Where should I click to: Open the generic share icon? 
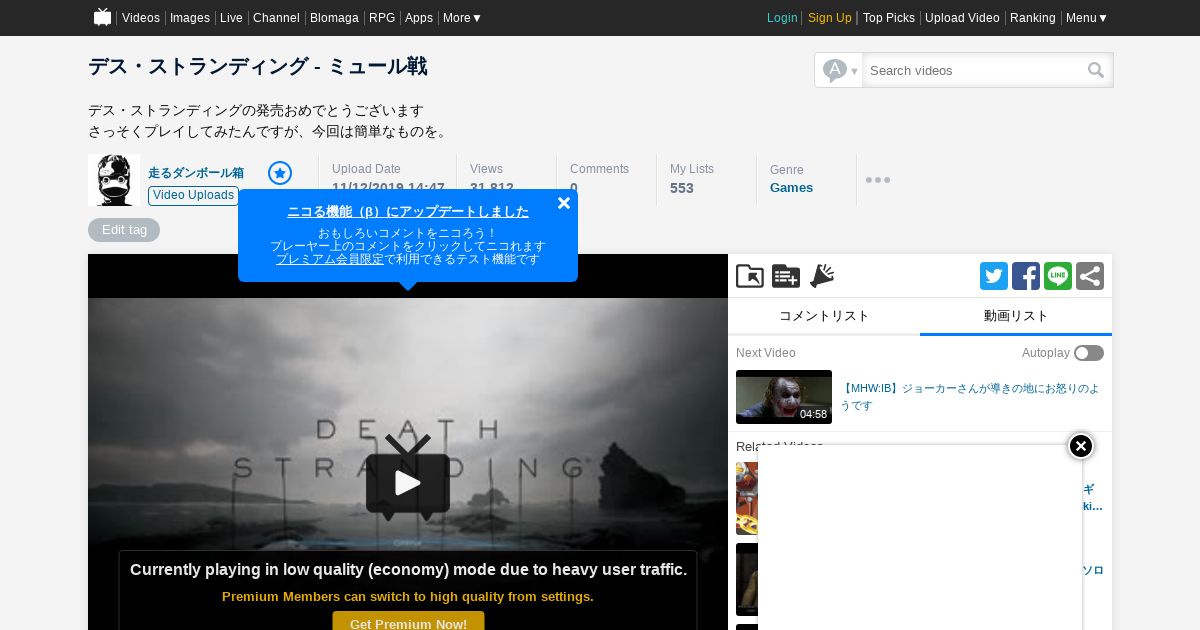tap(1090, 276)
